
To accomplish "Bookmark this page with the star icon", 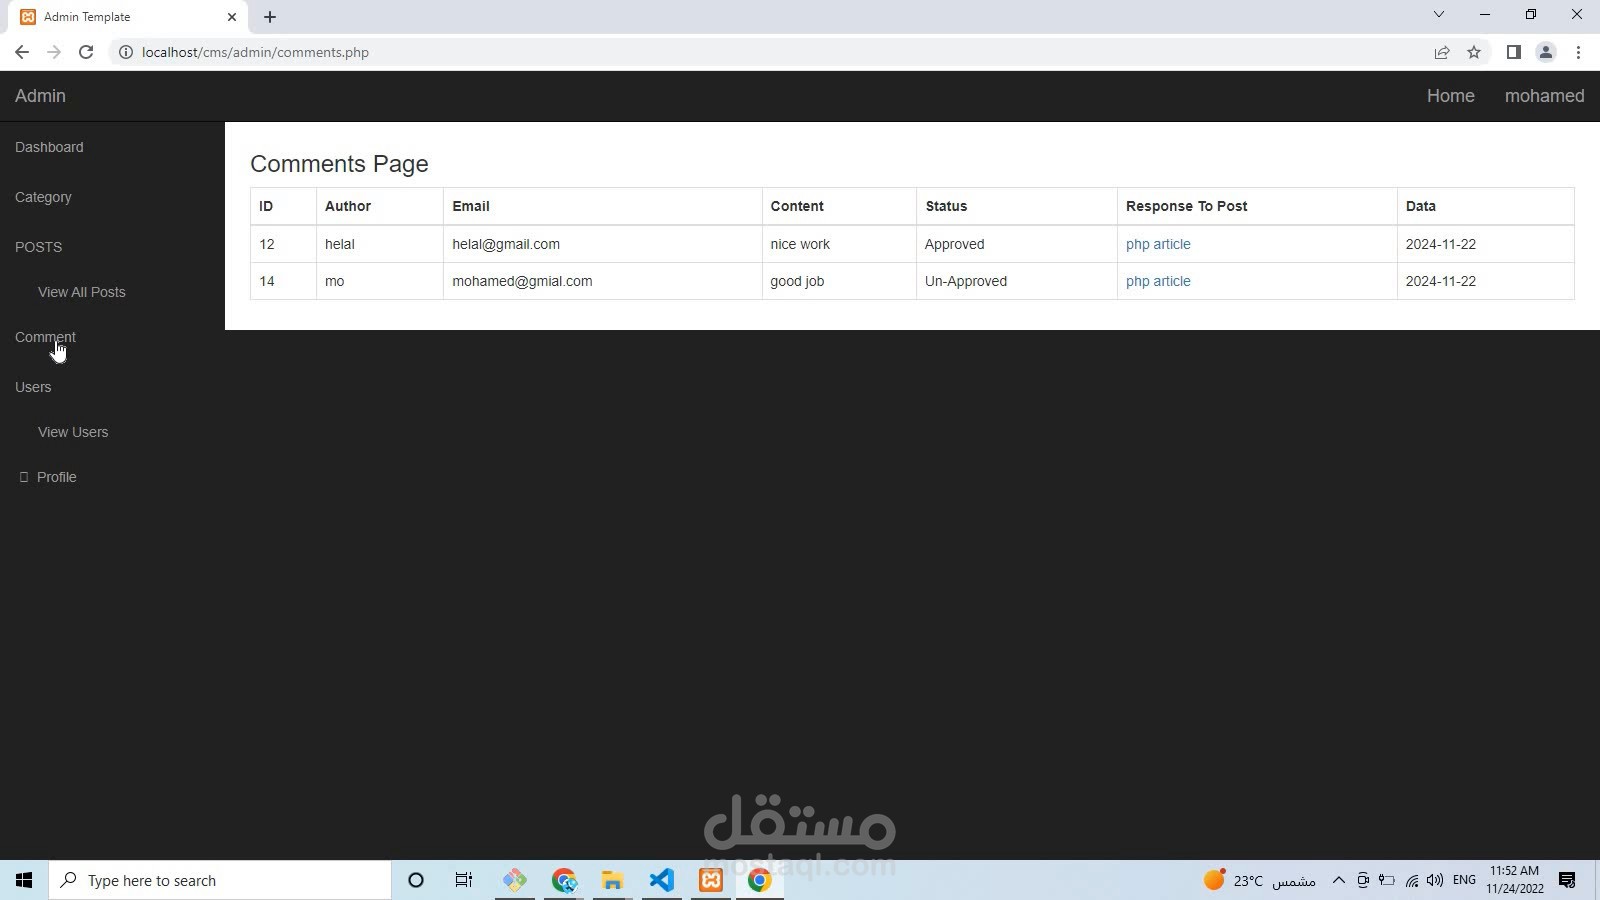I will pyautogui.click(x=1474, y=52).
